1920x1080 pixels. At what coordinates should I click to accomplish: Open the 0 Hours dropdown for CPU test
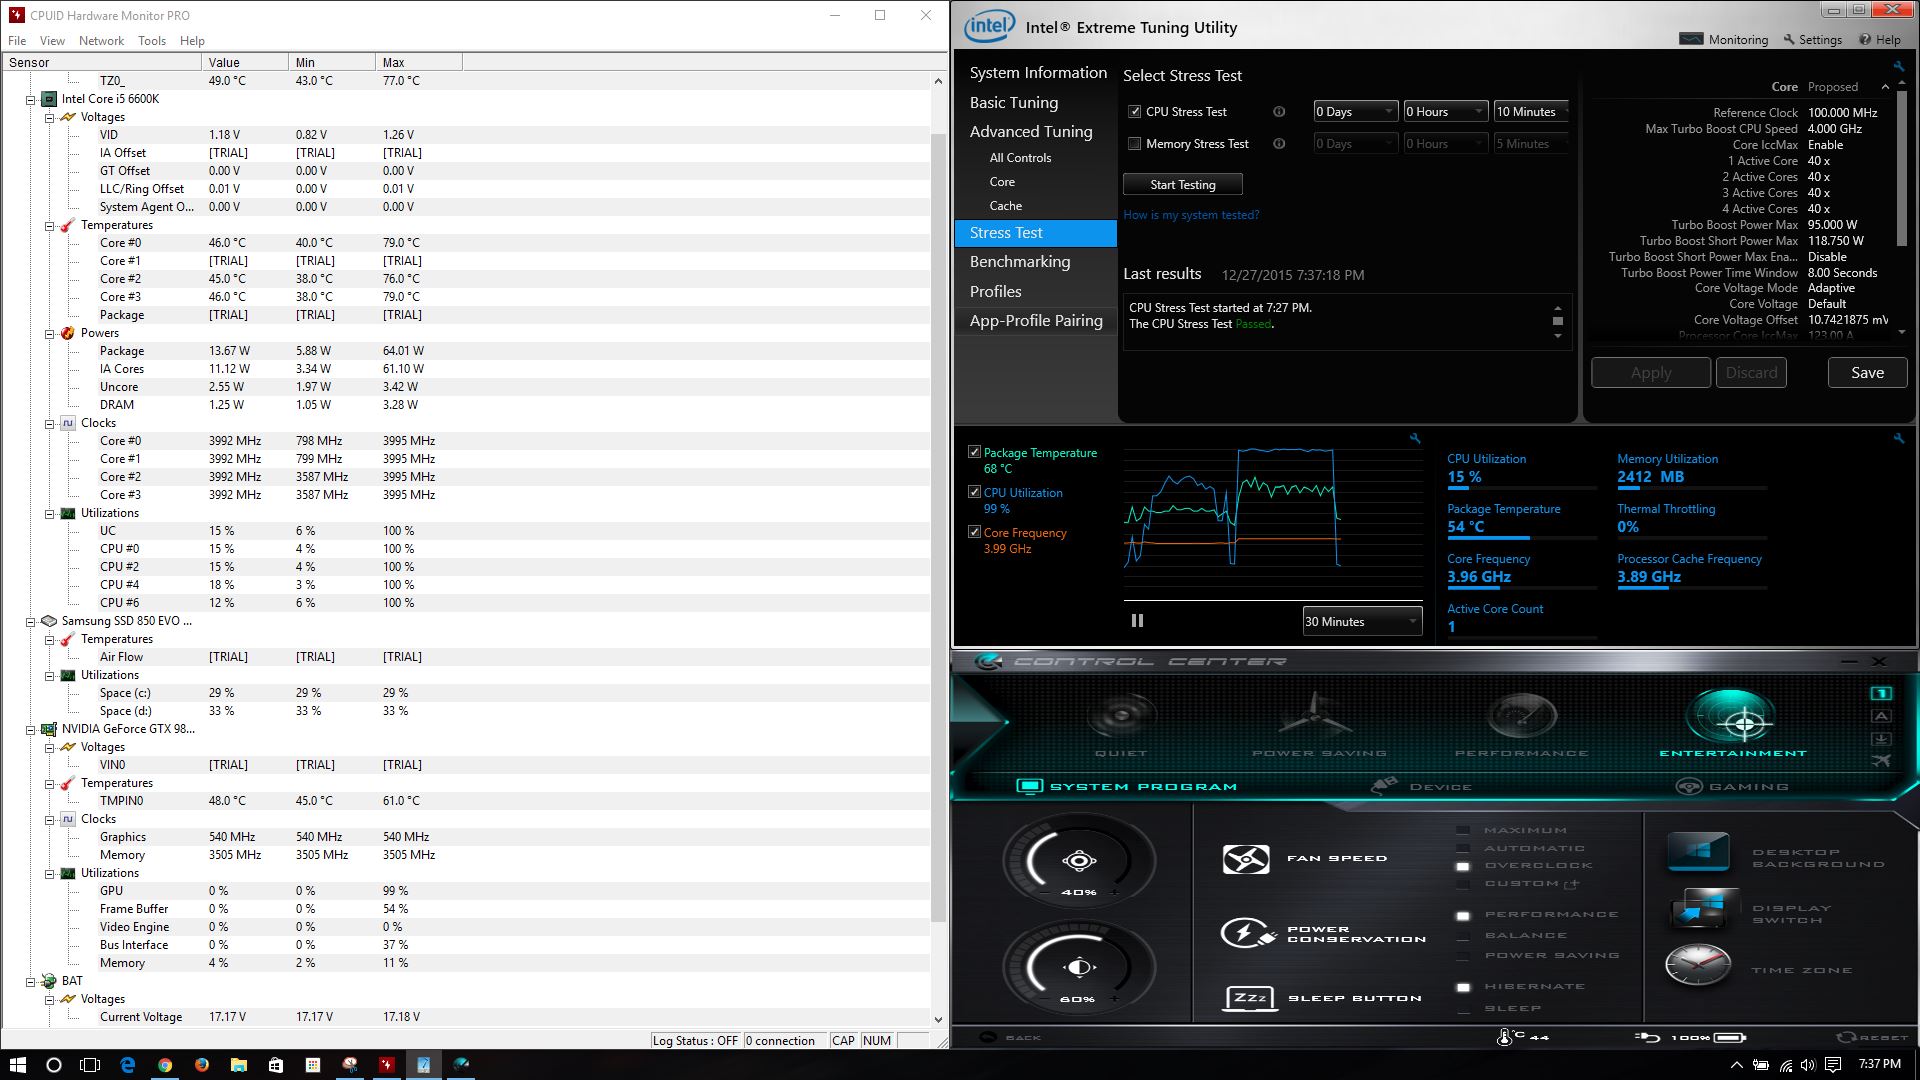1445,112
